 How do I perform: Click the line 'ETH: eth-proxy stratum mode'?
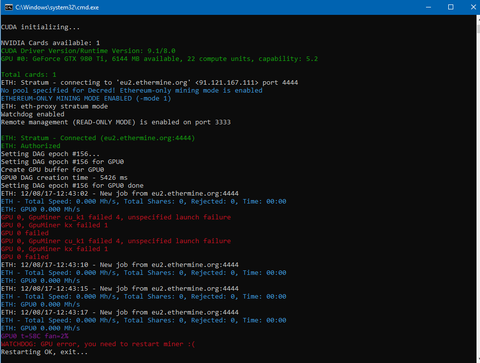54,107
